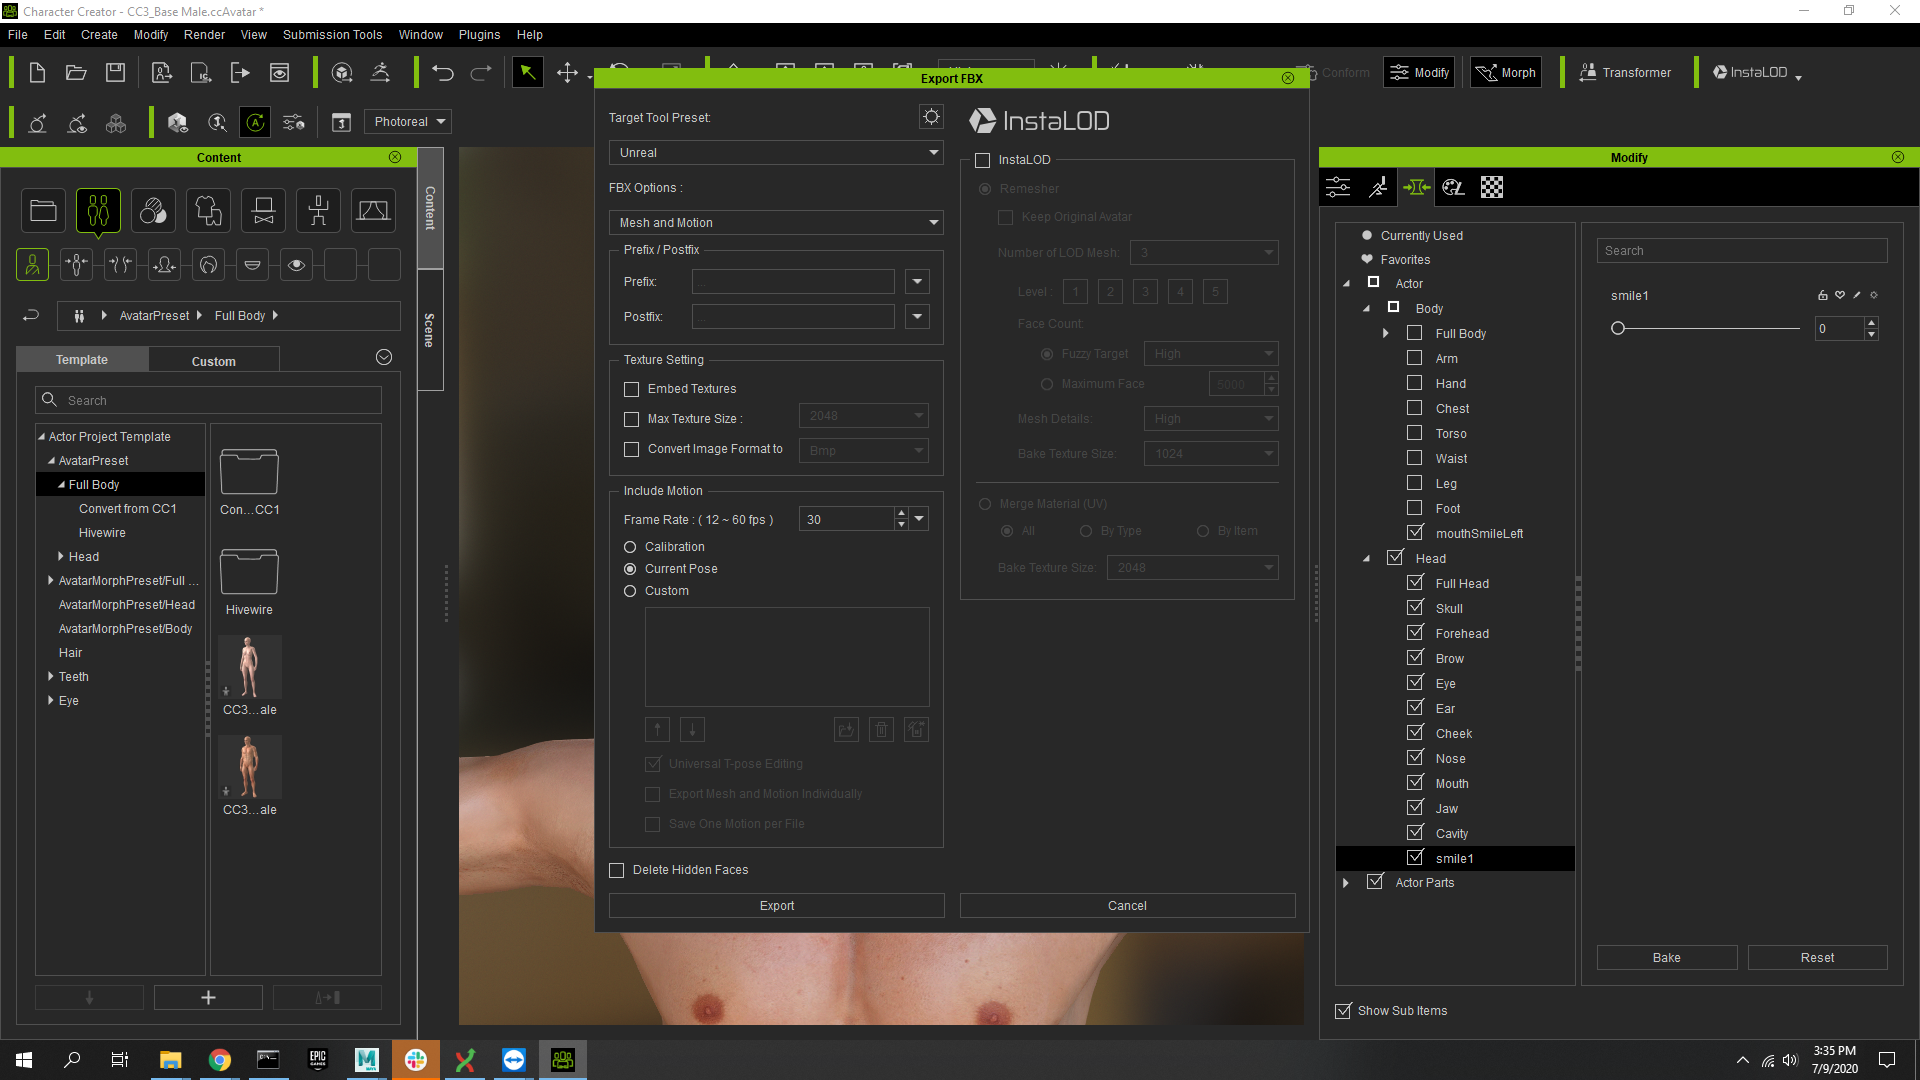Toggle the Embed Textures checkbox
The image size is (1920, 1080).
tap(630, 388)
